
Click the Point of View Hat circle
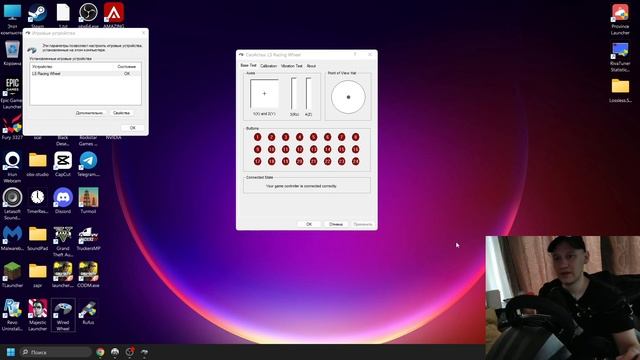pos(348,97)
